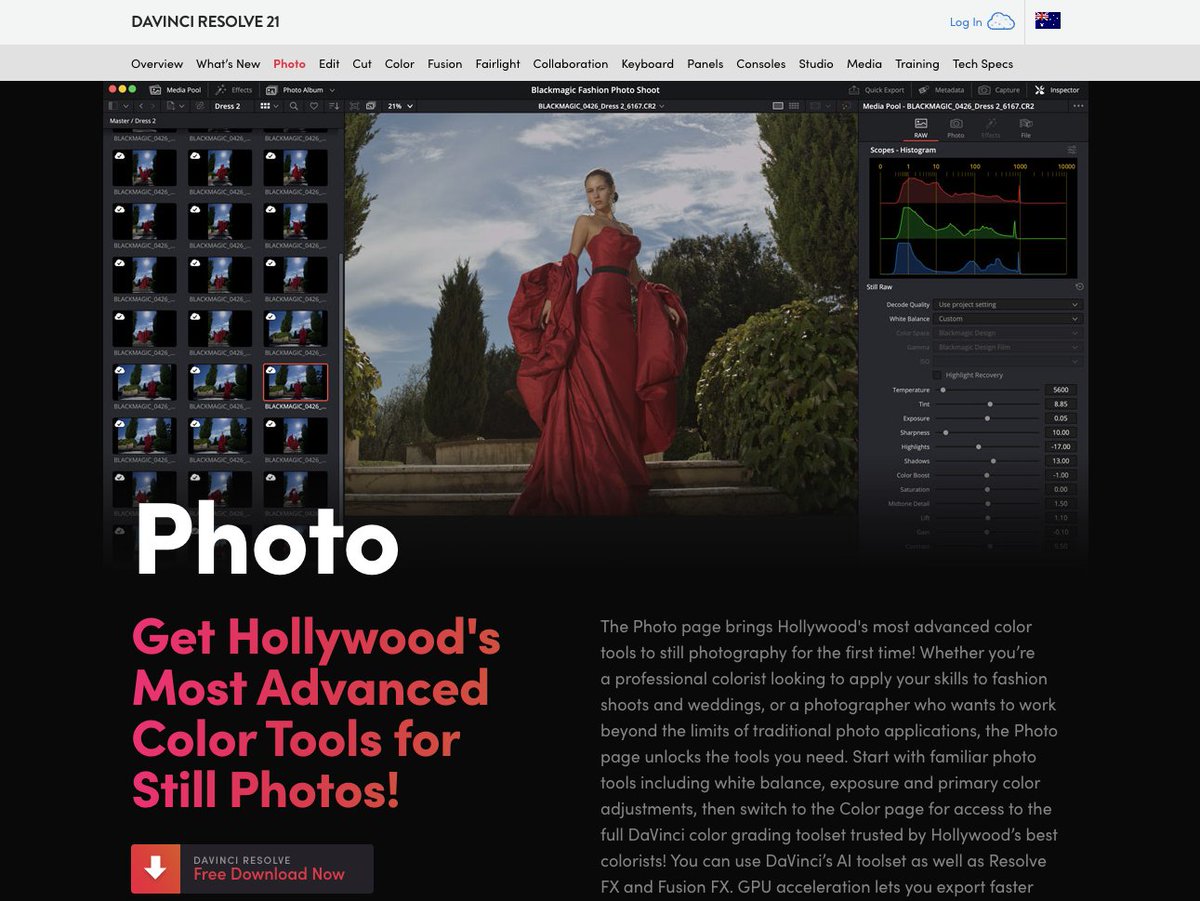Click the grid viewer mode icon

[x=794, y=106]
